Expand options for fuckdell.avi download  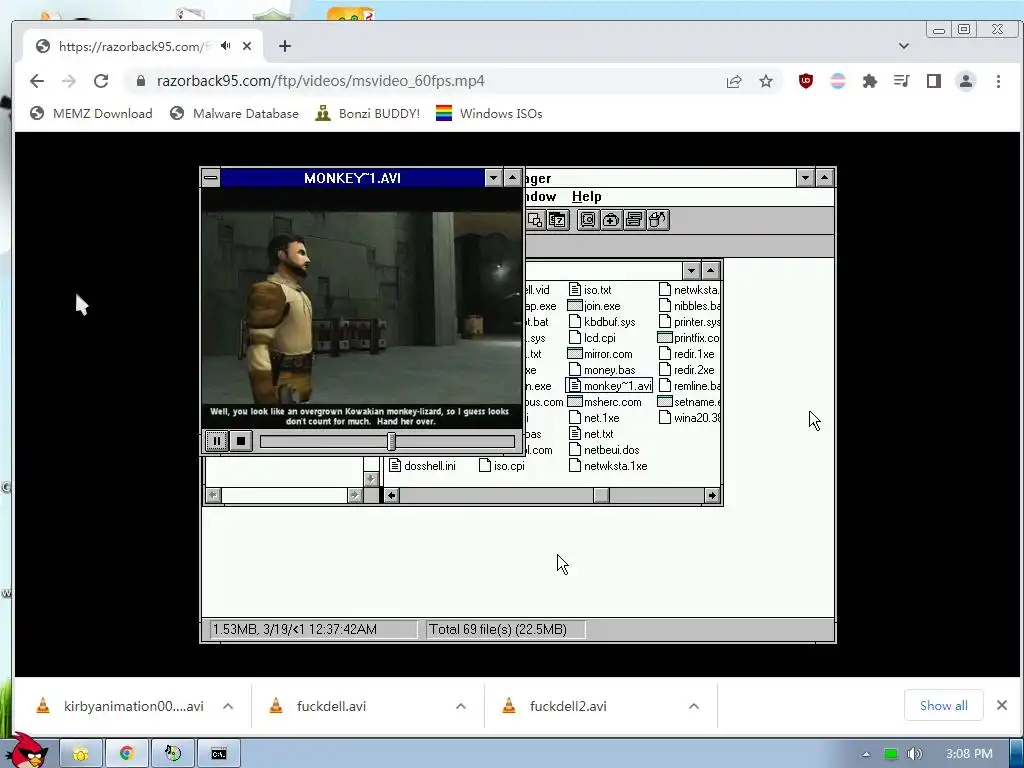pyautogui.click(x=460, y=706)
